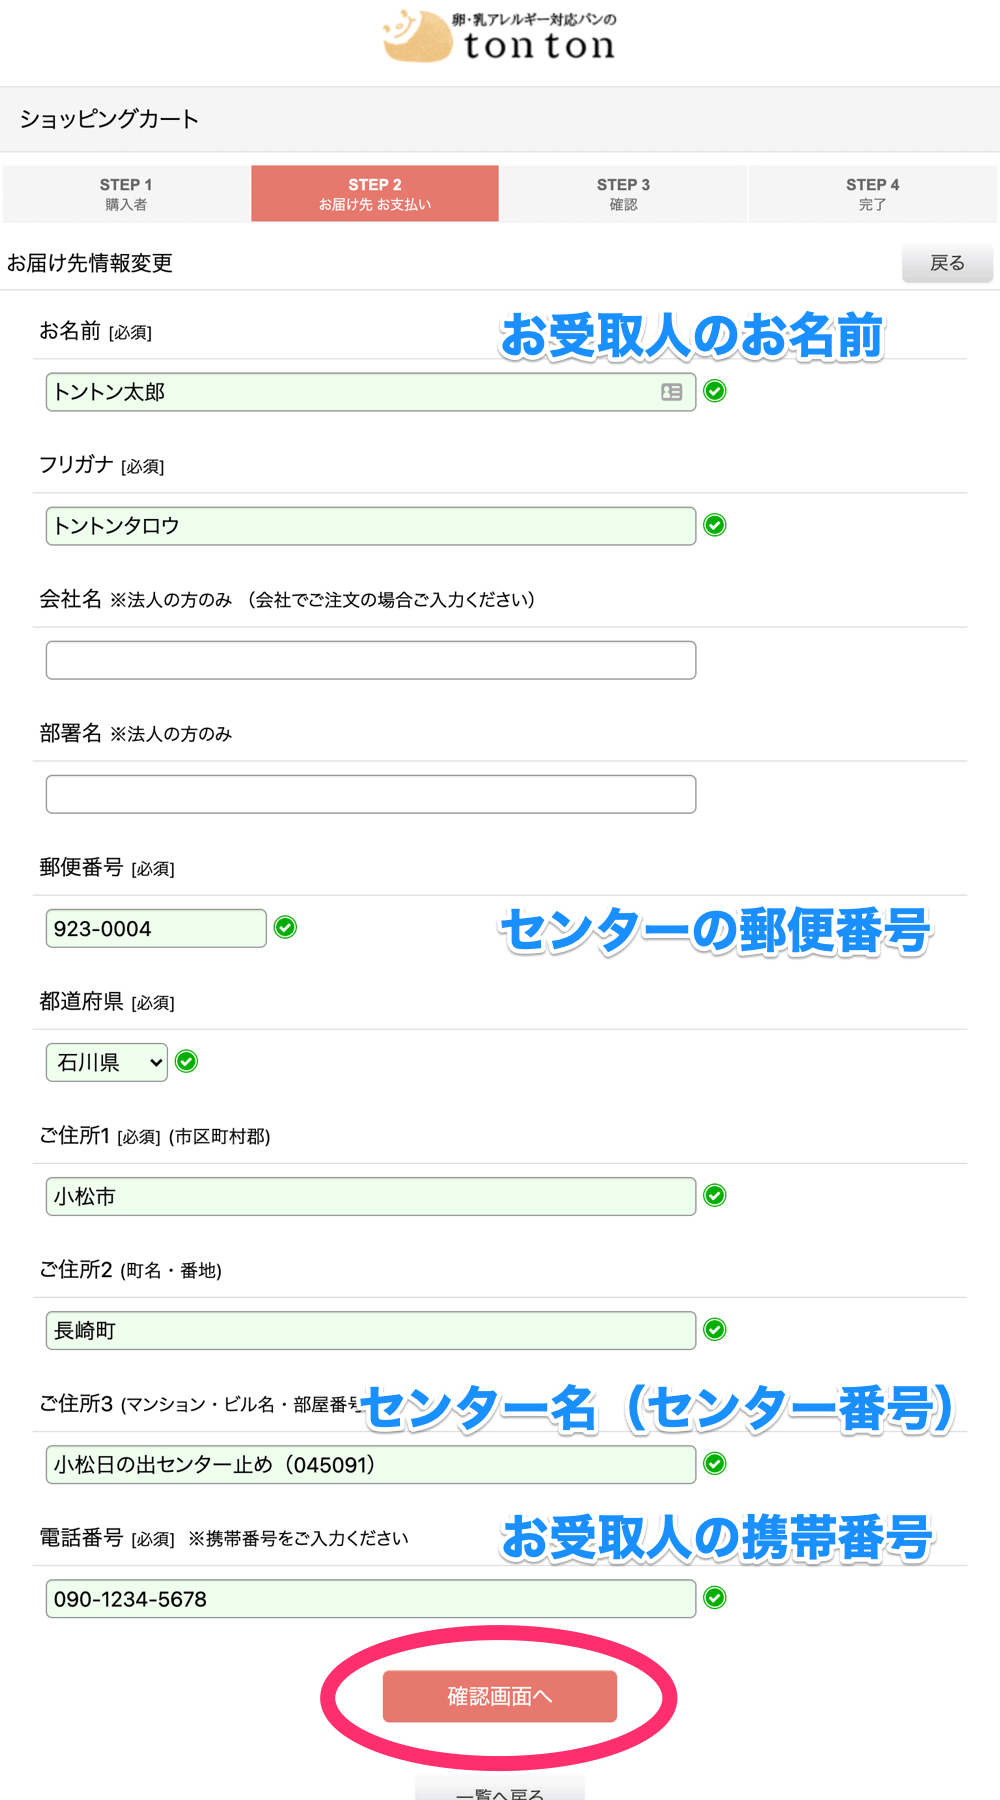Focus the empty 会社名 input field

[x=371, y=660]
